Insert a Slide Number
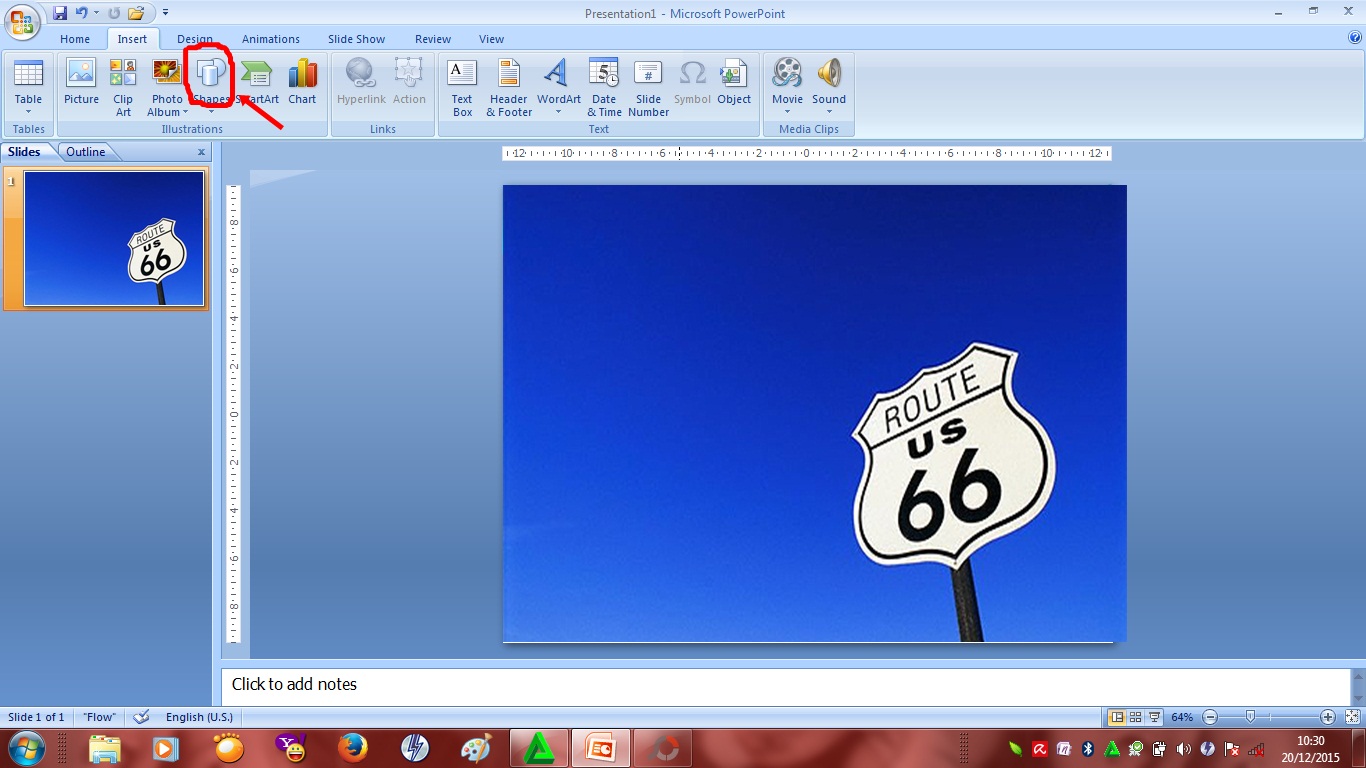1366x768 pixels. point(648,87)
